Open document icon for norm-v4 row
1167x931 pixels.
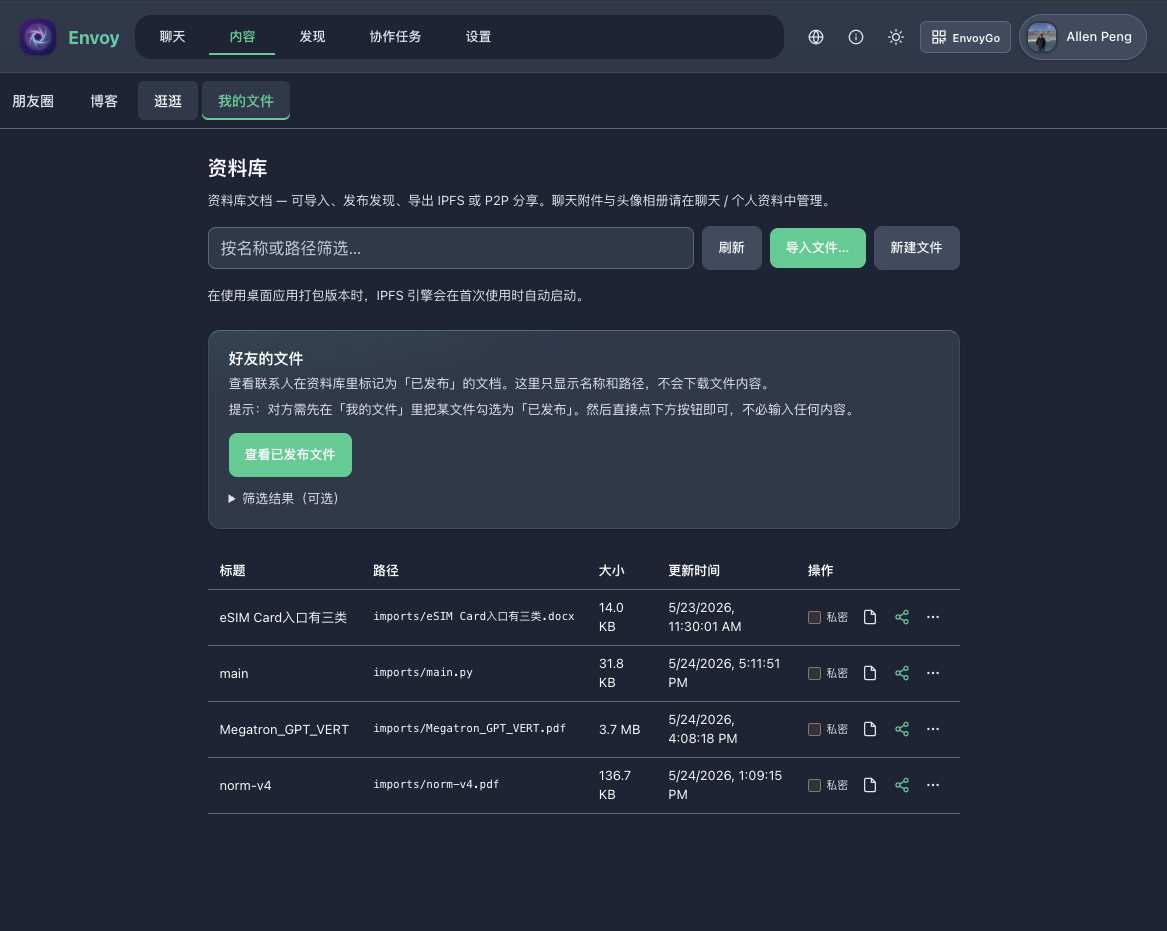(x=870, y=785)
